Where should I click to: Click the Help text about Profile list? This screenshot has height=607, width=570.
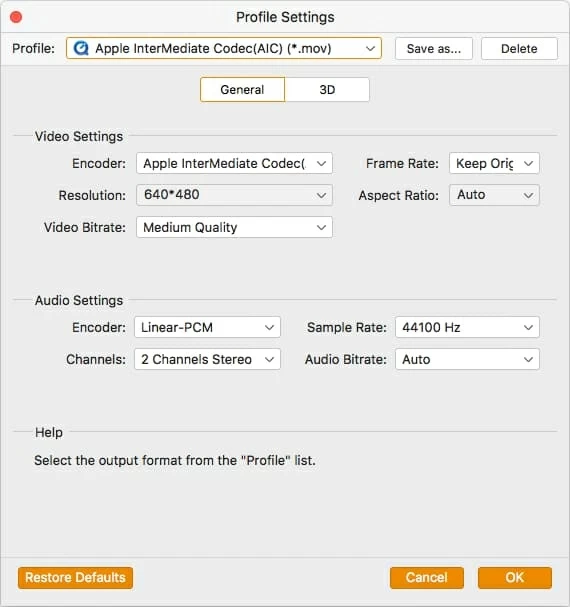pos(175,461)
